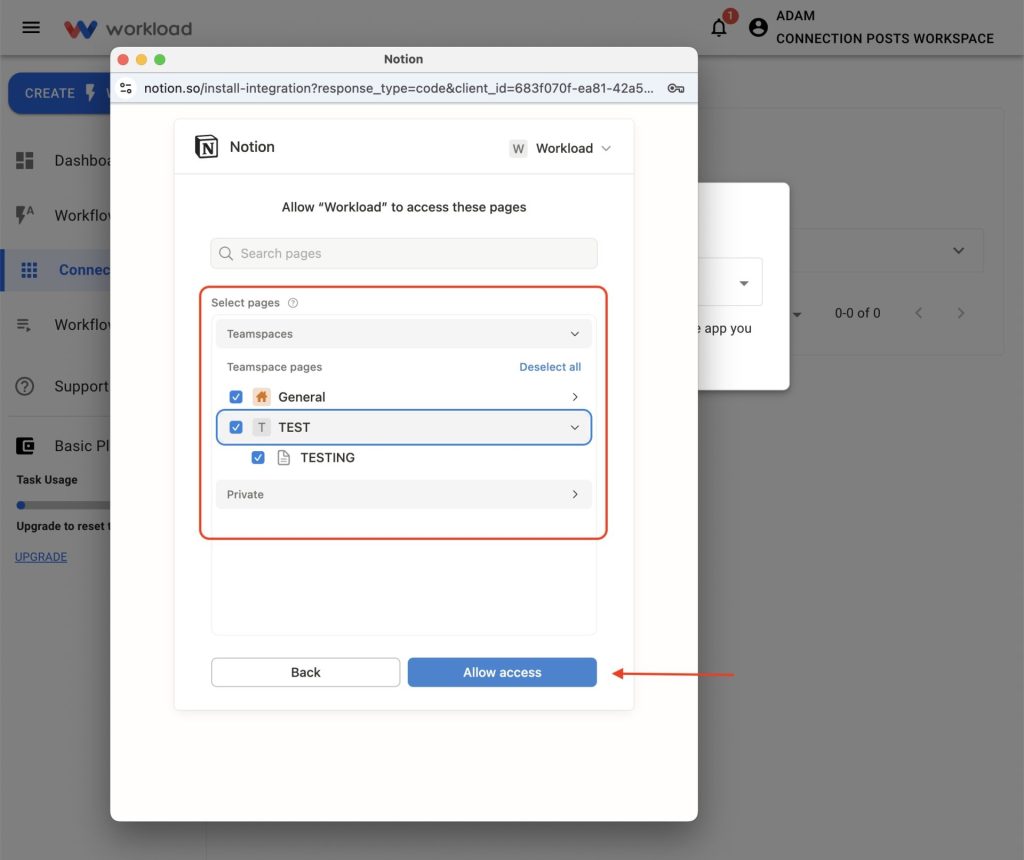Click the TESTING page document icon
1024x860 pixels.
283,457
